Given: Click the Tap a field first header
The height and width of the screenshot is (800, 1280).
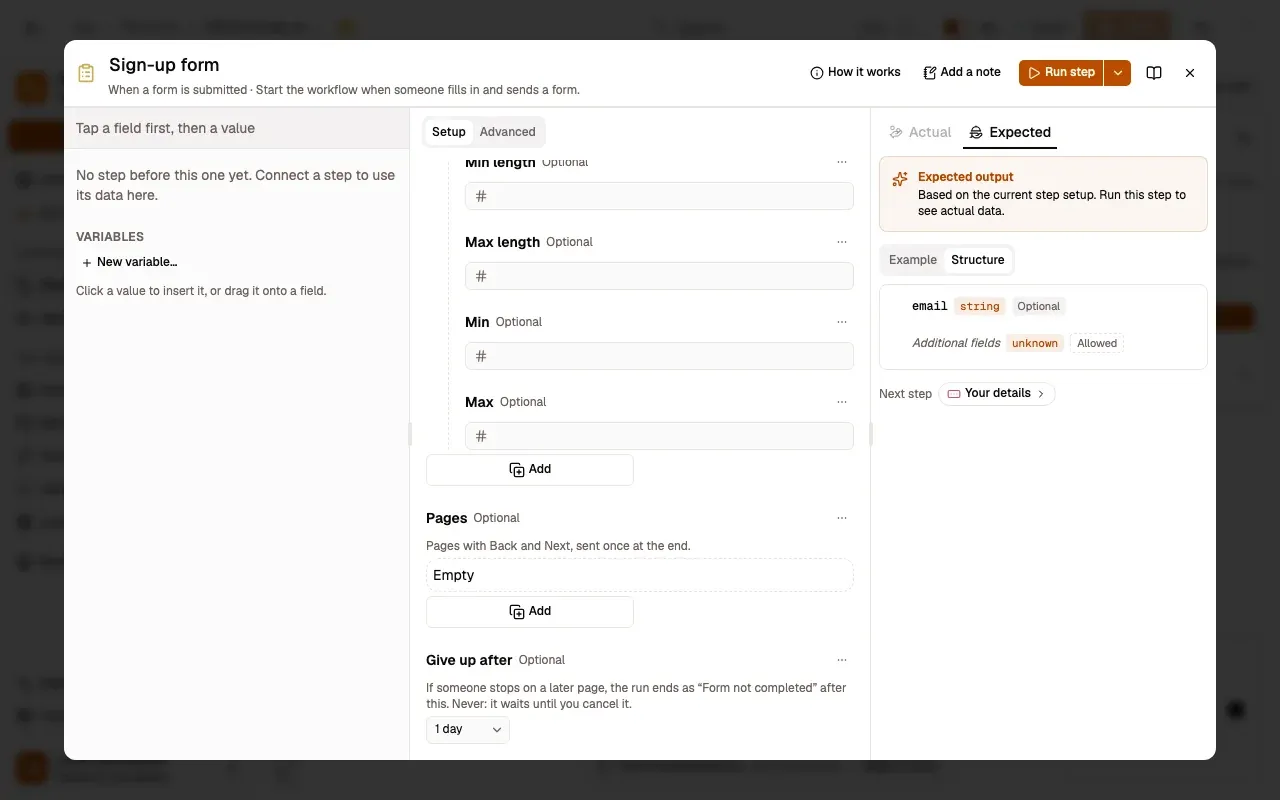Looking at the screenshot, I should [237, 128].
